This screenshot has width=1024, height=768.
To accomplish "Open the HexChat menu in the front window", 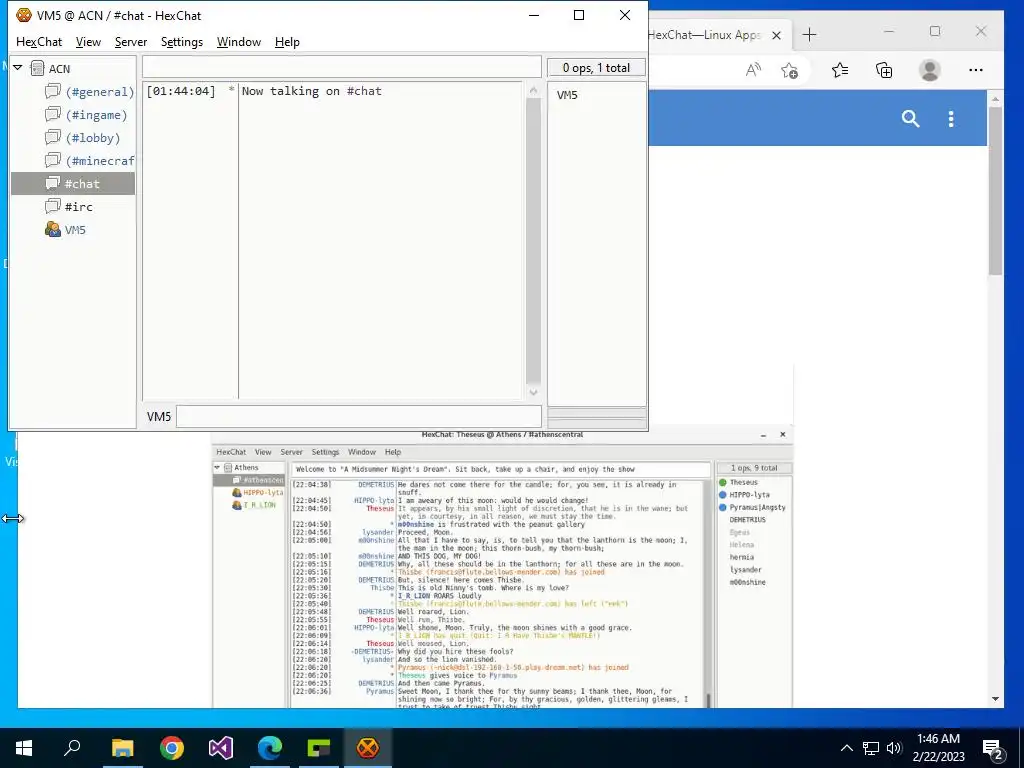I will click(x=39, y=42).
